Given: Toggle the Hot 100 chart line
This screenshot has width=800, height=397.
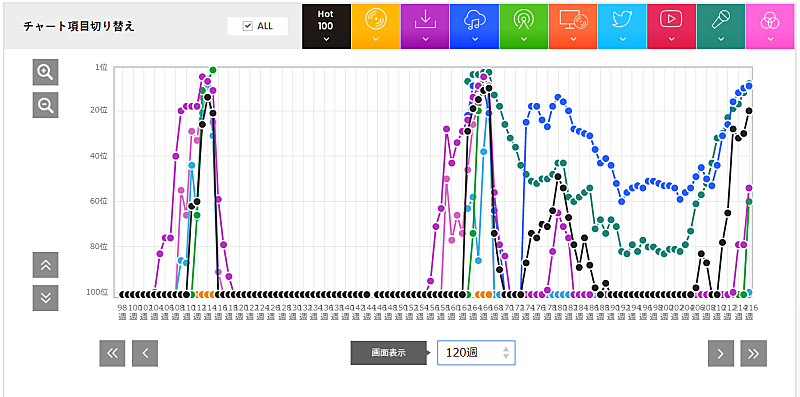Looking at the screenshot, I should point(326,27).
